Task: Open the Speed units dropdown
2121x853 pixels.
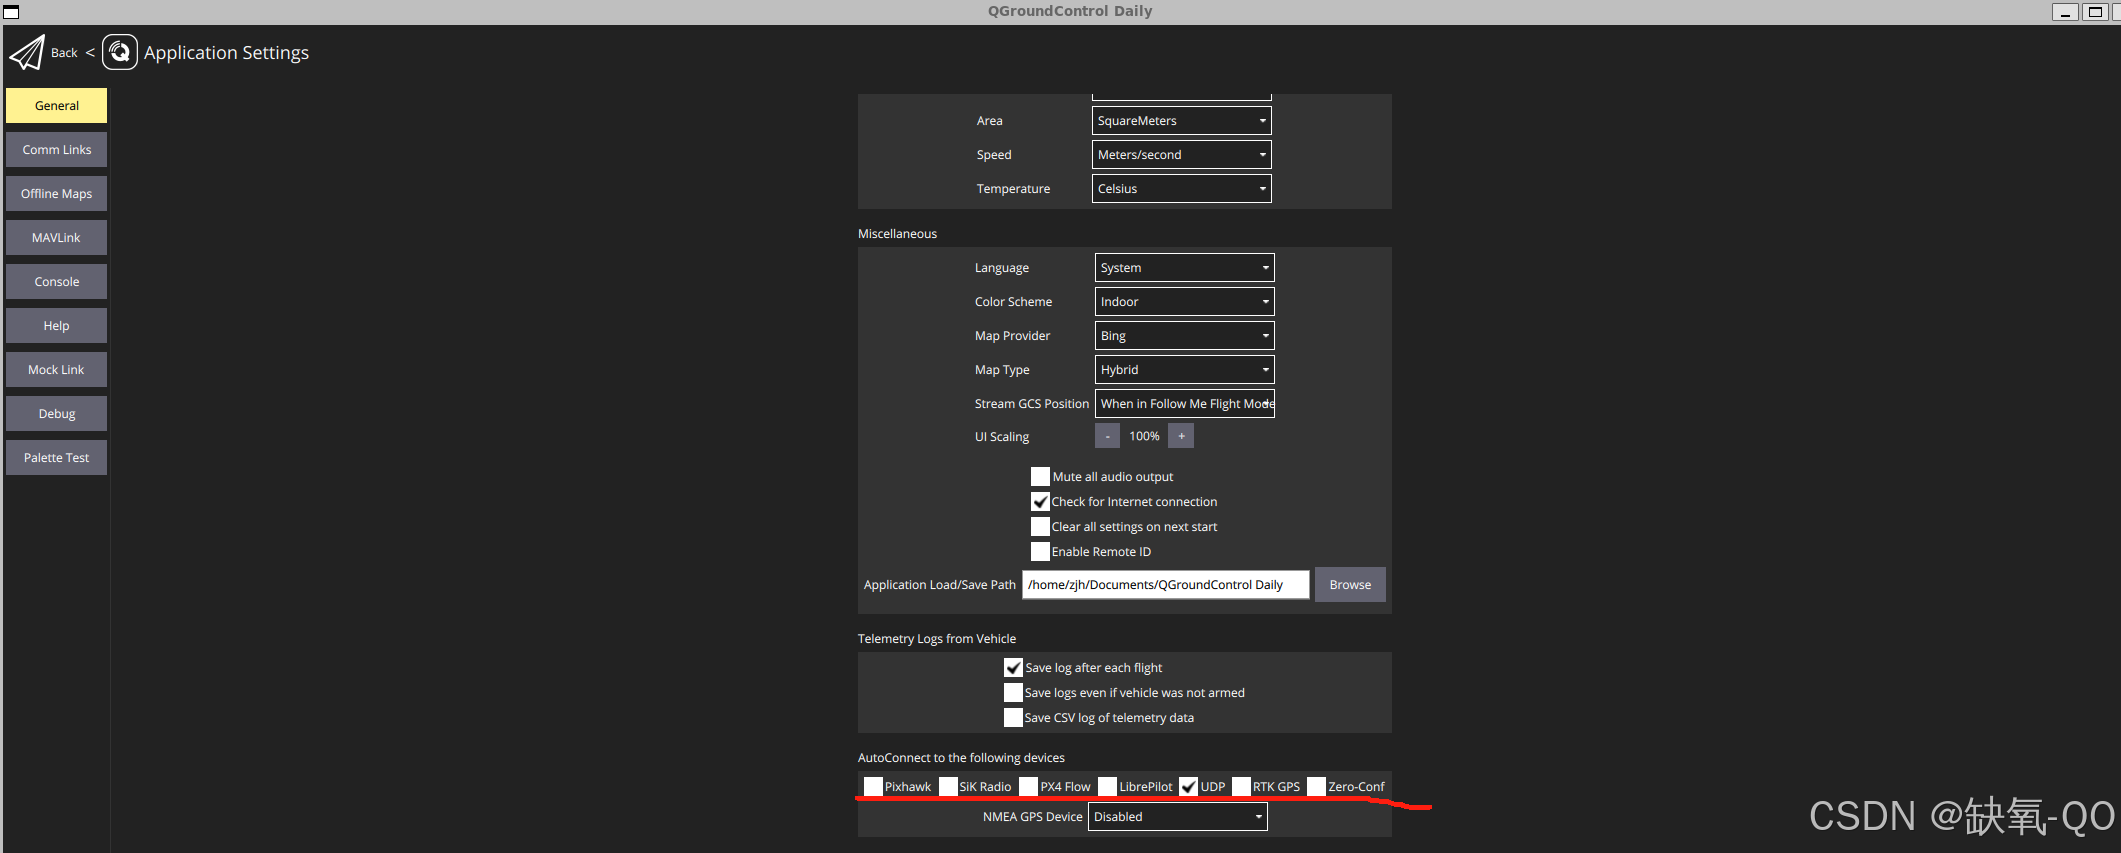Action: (x=1181, y=155)
